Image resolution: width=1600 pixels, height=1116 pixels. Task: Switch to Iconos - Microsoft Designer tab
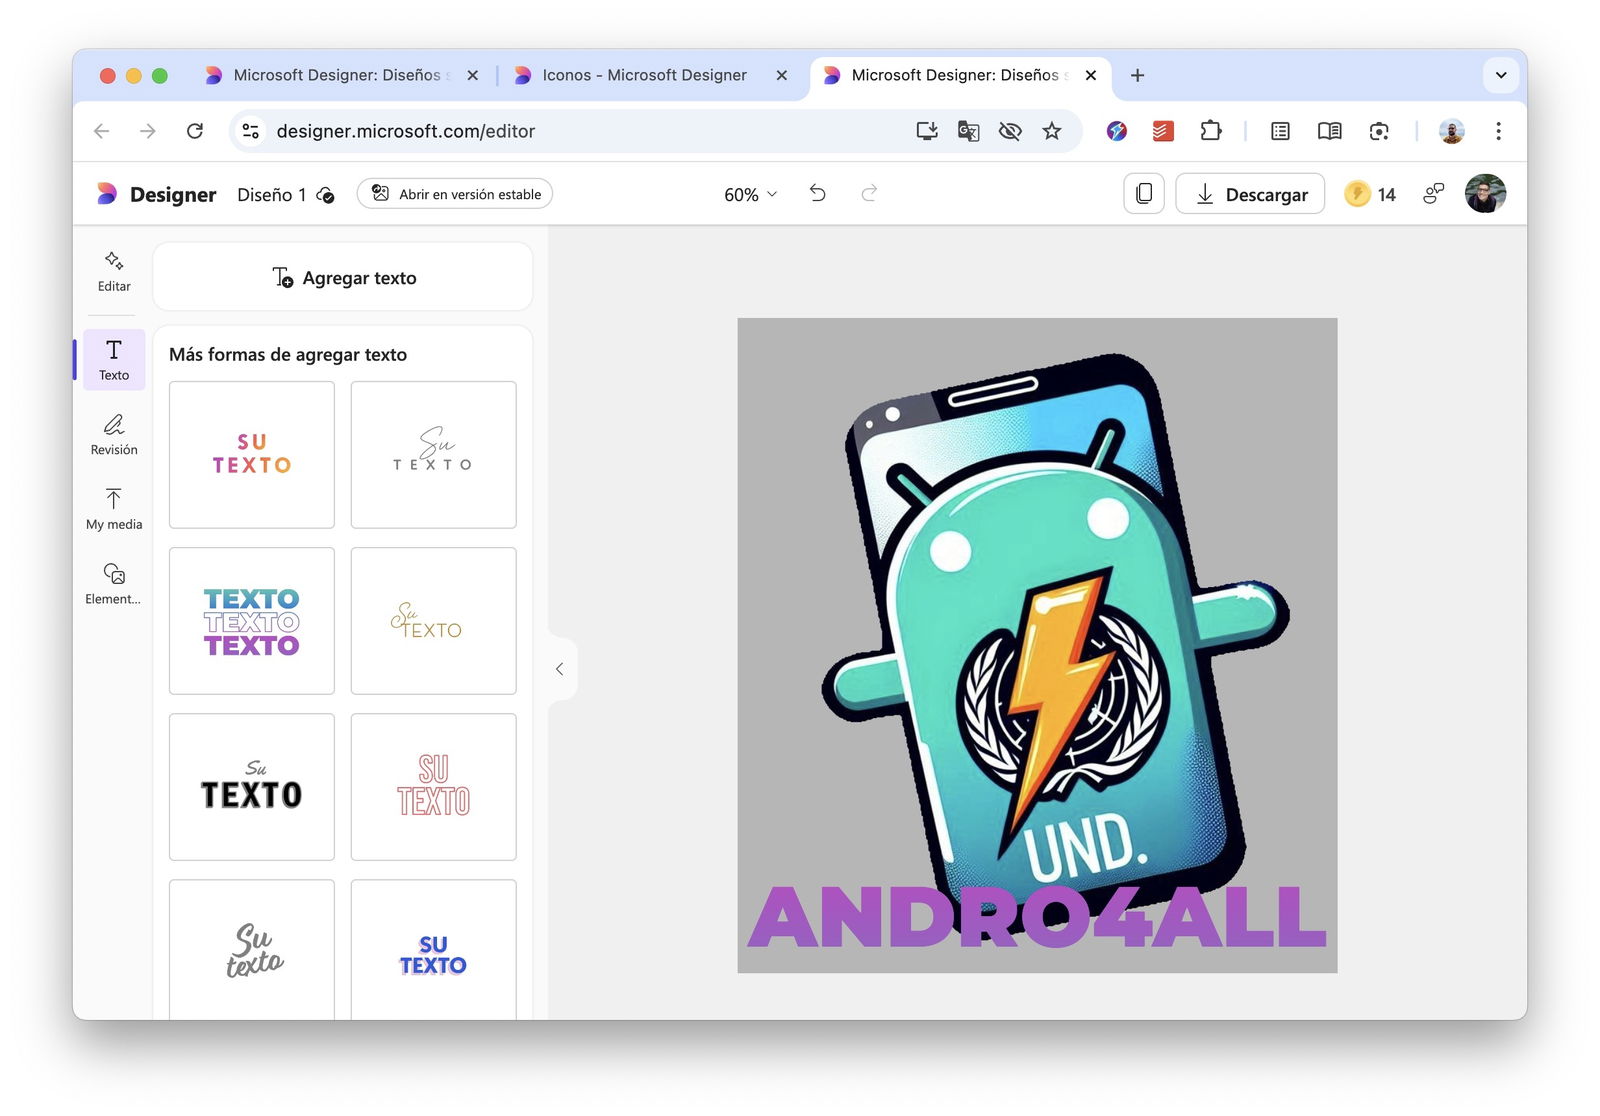coord(644,75)
